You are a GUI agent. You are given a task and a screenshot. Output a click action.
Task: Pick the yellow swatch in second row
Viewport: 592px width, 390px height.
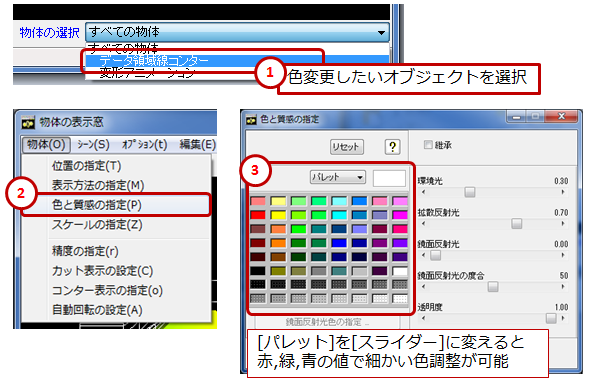coord(278,215)
